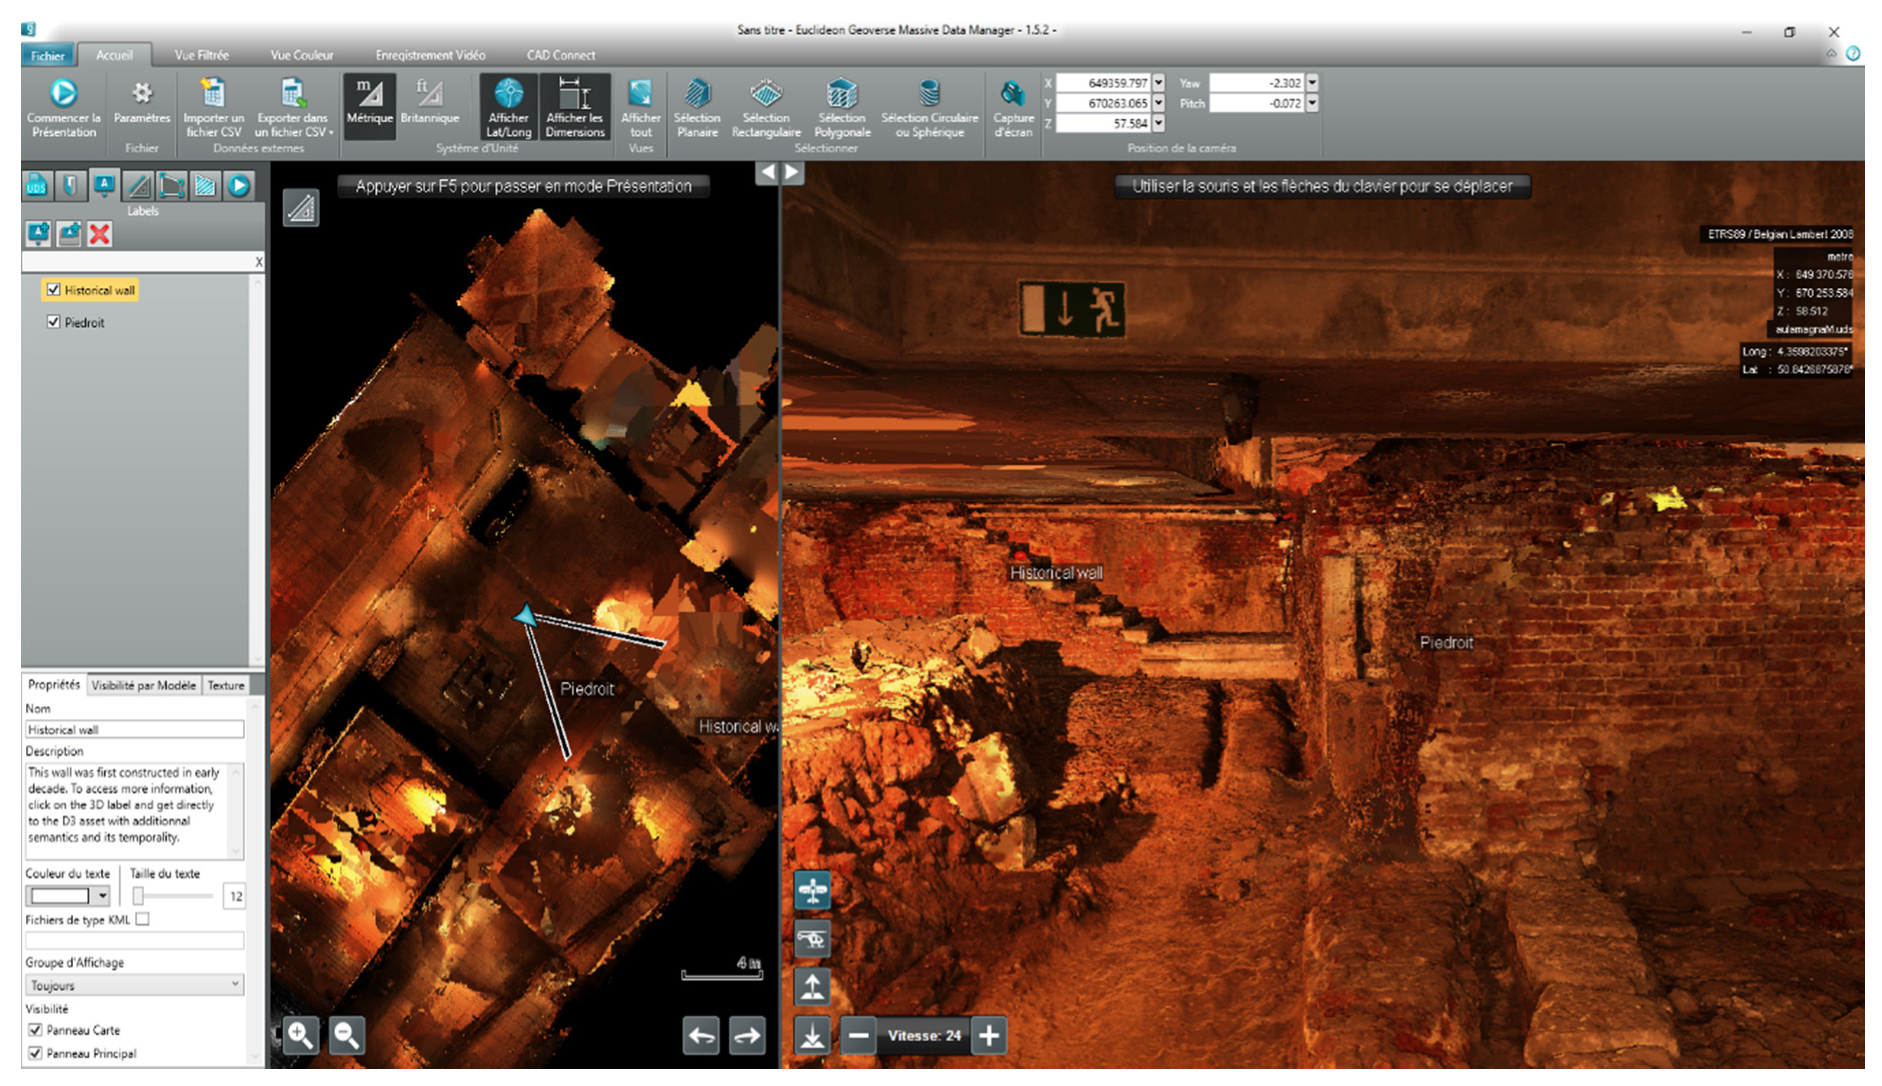Click Commencer la Présentation icon
This screenshot has height=1086, width=1882.
63,94
